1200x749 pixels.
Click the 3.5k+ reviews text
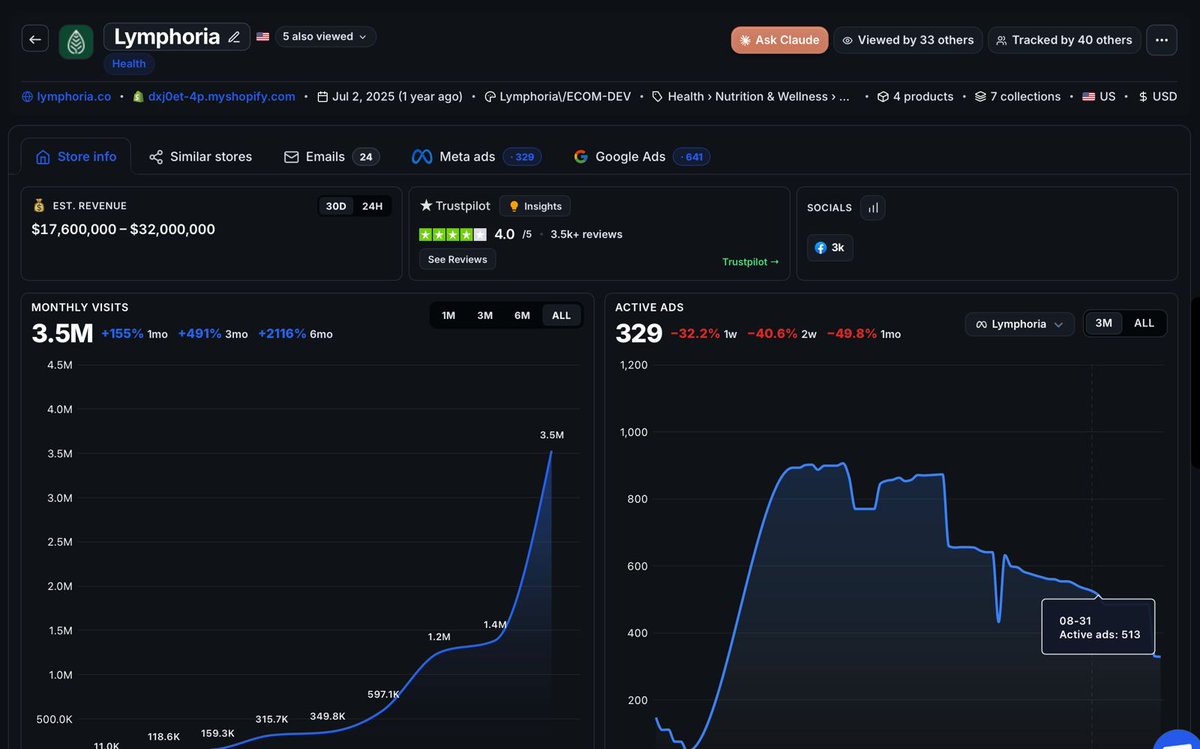(586, 234)
